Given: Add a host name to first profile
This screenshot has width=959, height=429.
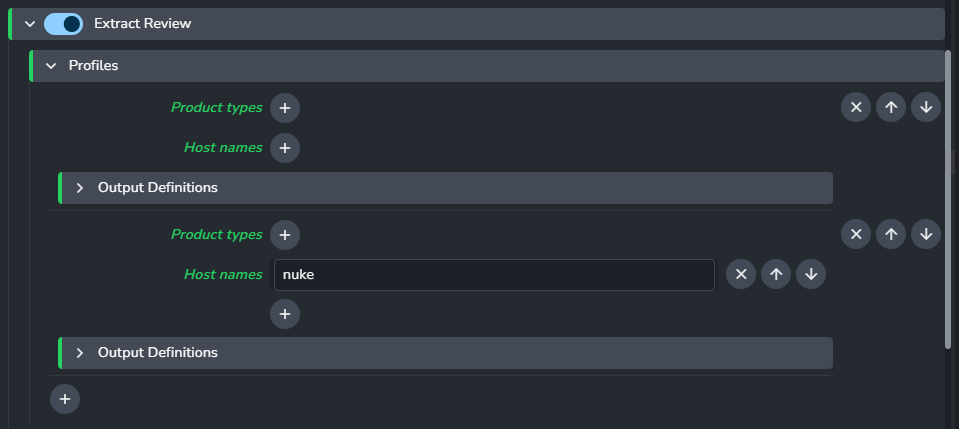Looking at the screenshot, I should click(x=285, y=148).
